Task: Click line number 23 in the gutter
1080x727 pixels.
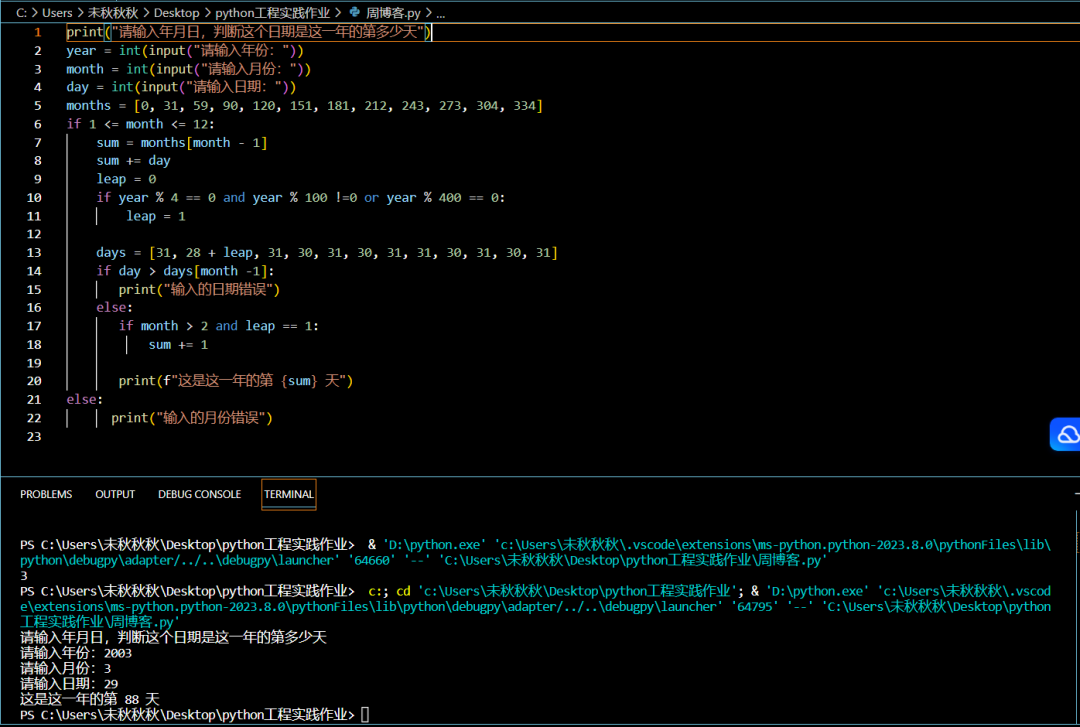Action: point(34,437)
